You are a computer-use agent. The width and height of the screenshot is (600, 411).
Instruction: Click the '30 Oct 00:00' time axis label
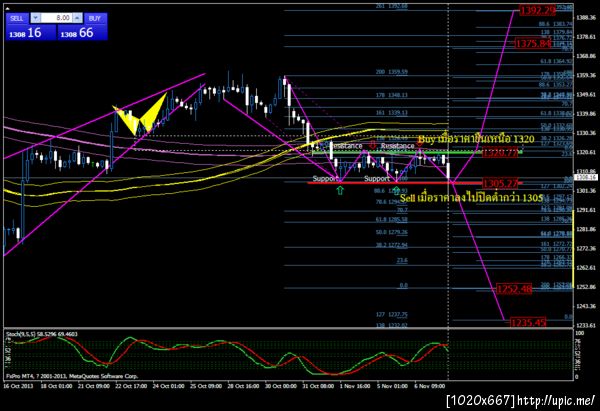[281, 386]
